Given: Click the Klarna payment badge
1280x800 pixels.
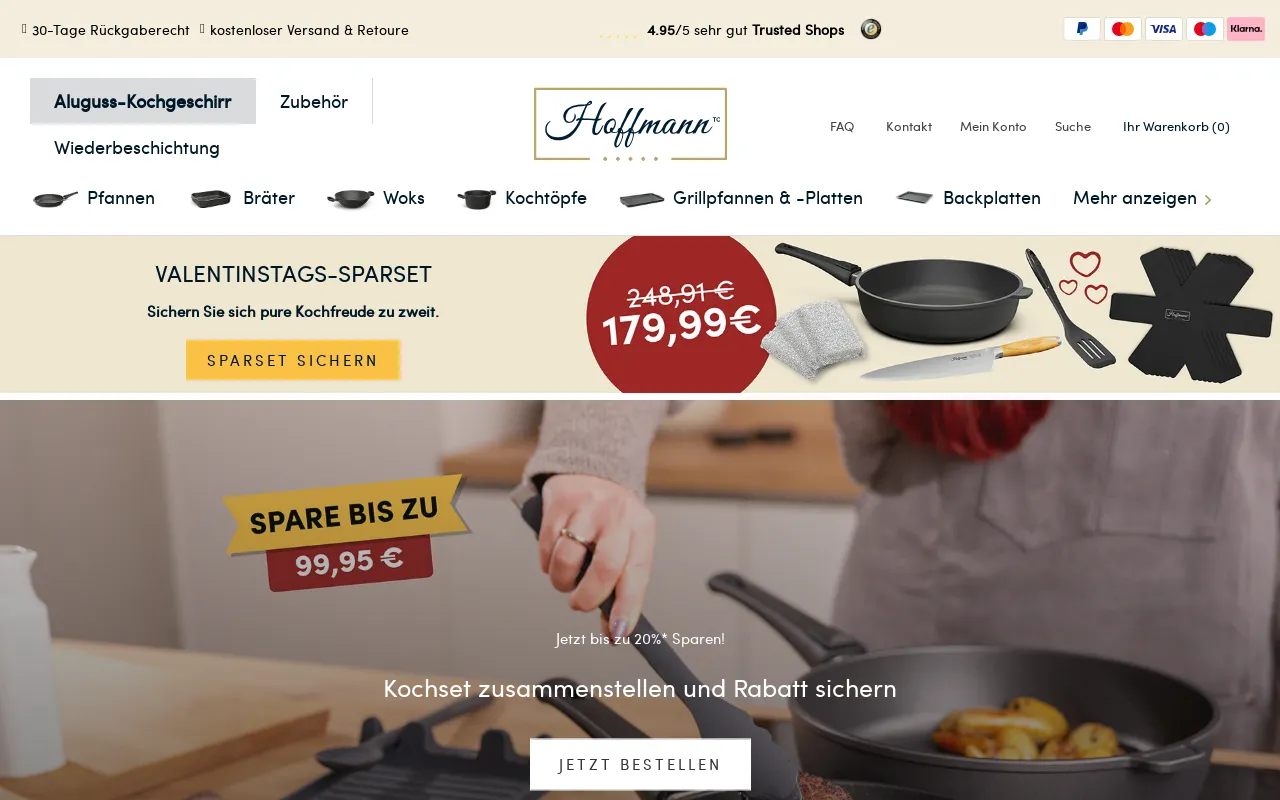Looking at the screenshot, I should tap(1246, 29).
